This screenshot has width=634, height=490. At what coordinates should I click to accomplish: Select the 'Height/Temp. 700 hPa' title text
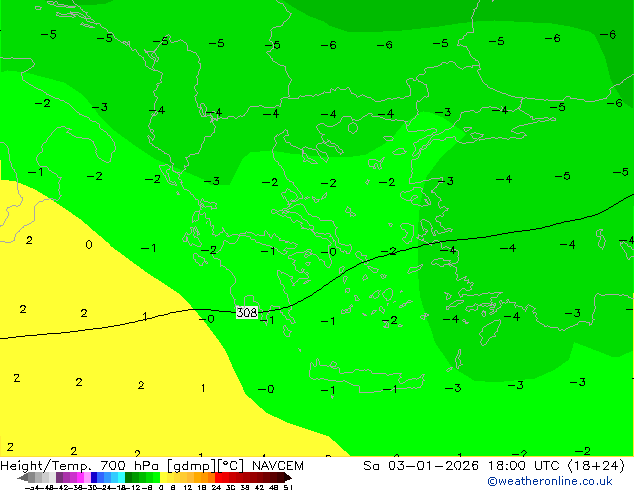79,466
